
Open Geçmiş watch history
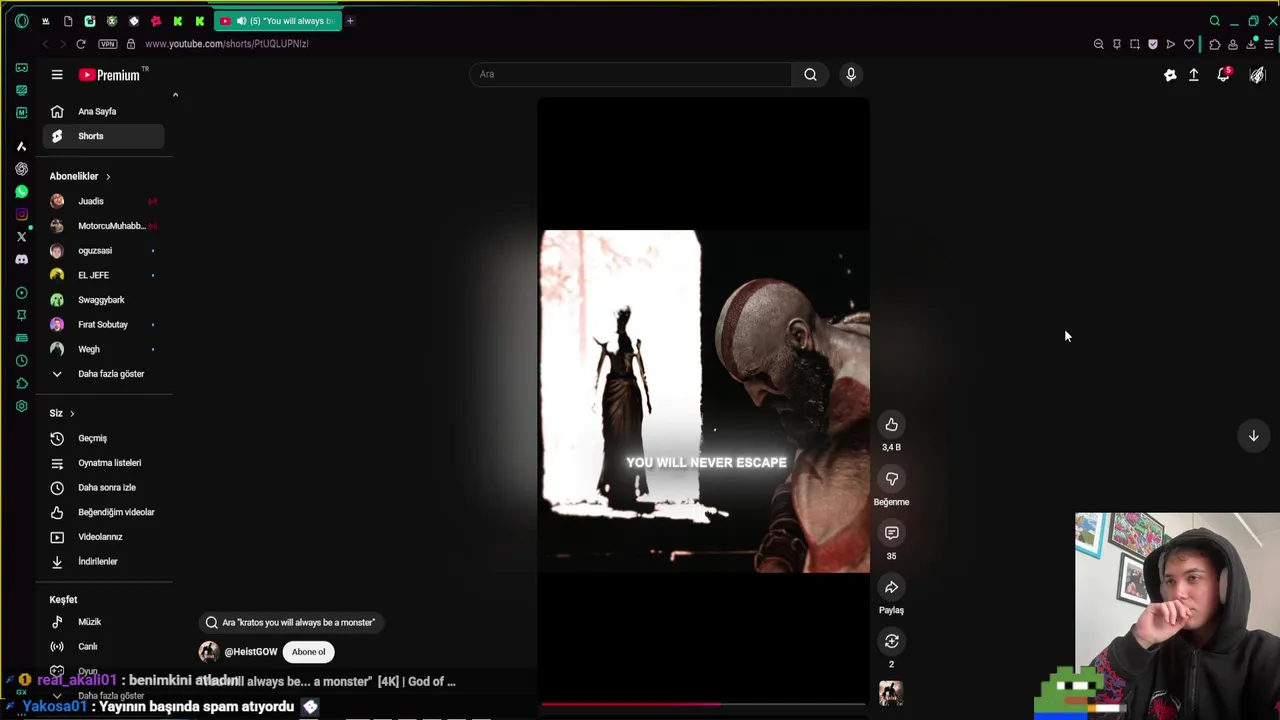pos(104,438)
